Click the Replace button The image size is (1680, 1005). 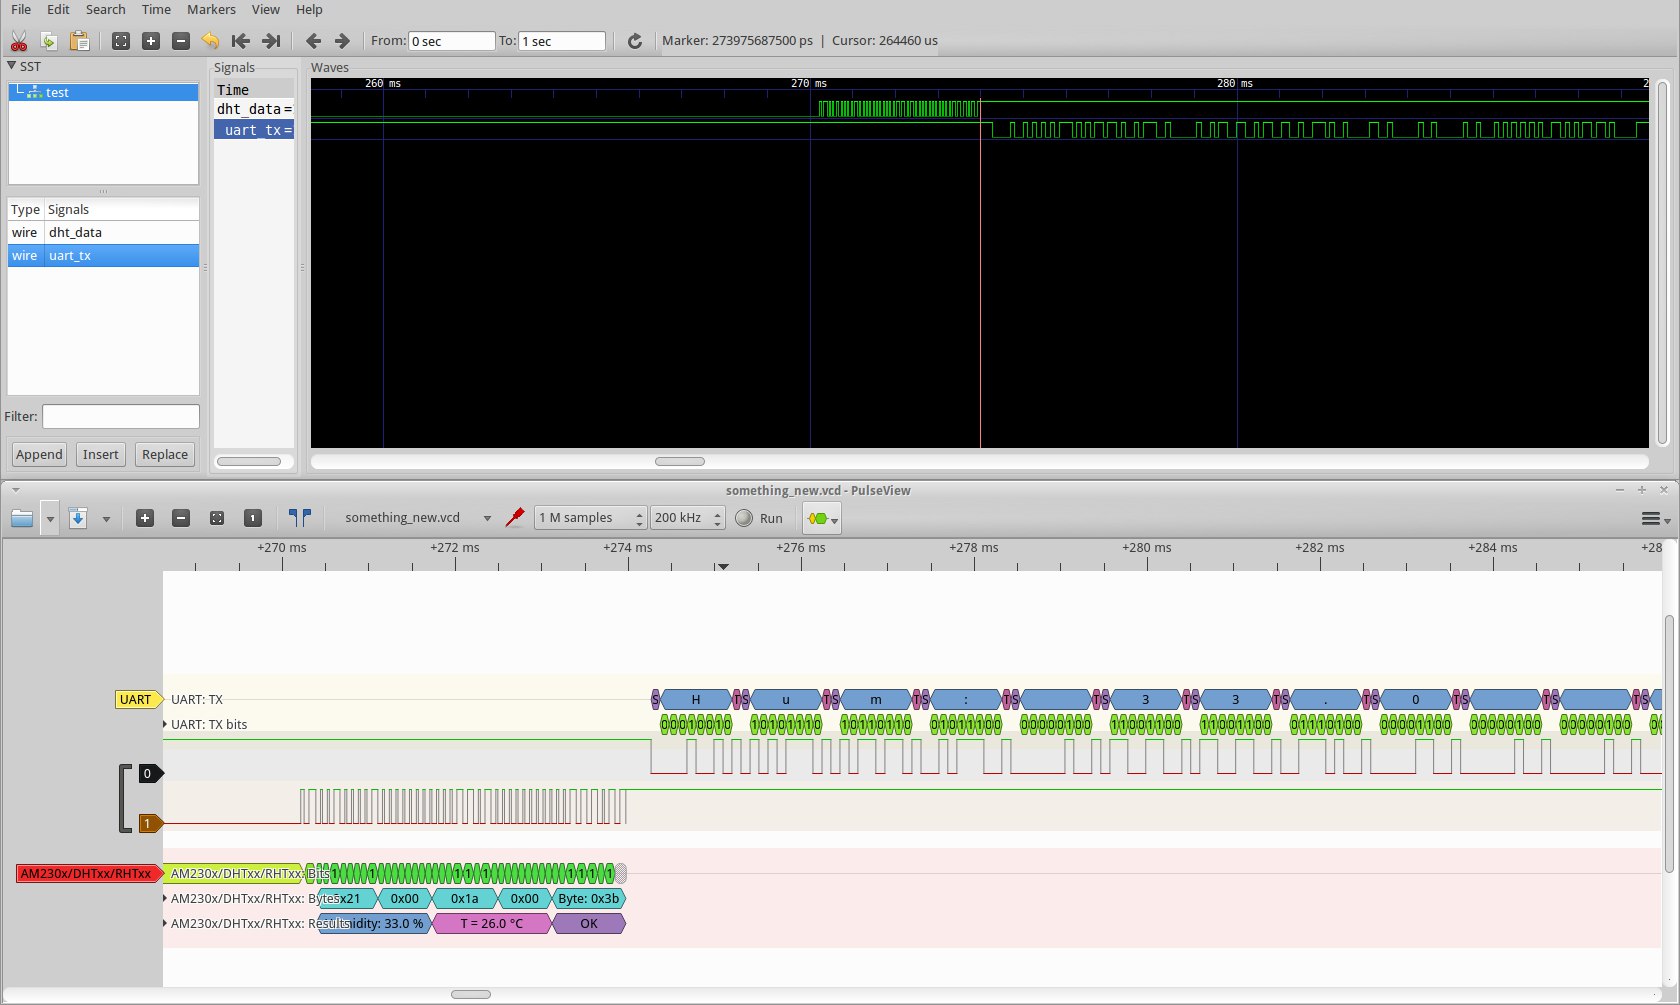coord(165,454)
